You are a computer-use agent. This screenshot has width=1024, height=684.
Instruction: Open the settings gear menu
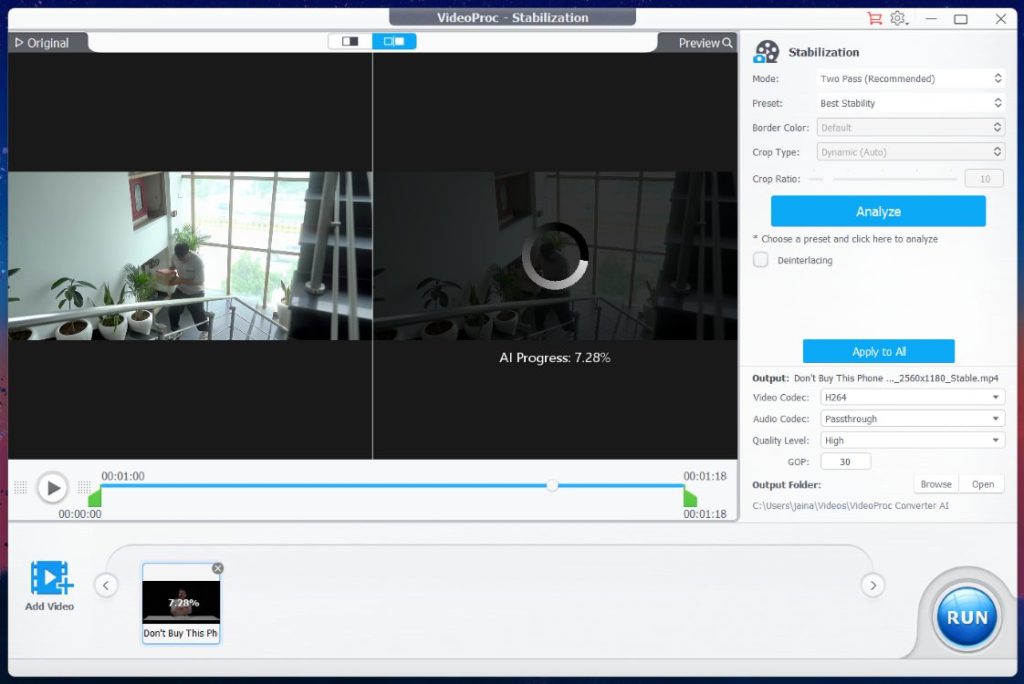(x=898, y=18)
